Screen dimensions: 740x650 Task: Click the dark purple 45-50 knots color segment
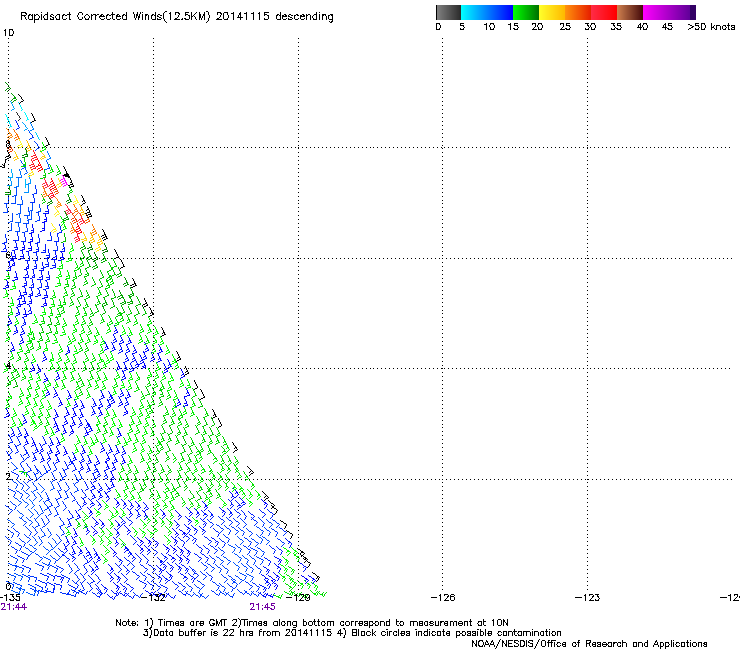coord(682,12)
